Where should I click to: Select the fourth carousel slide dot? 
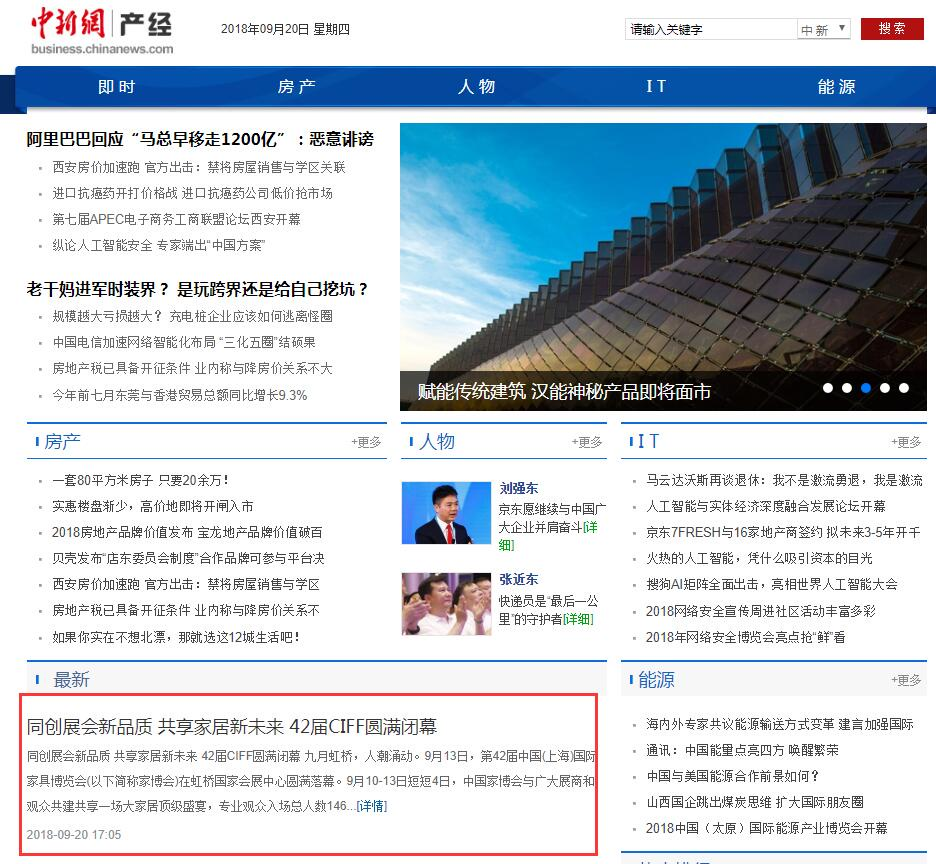pyautogui.click(x=885, y=388)
